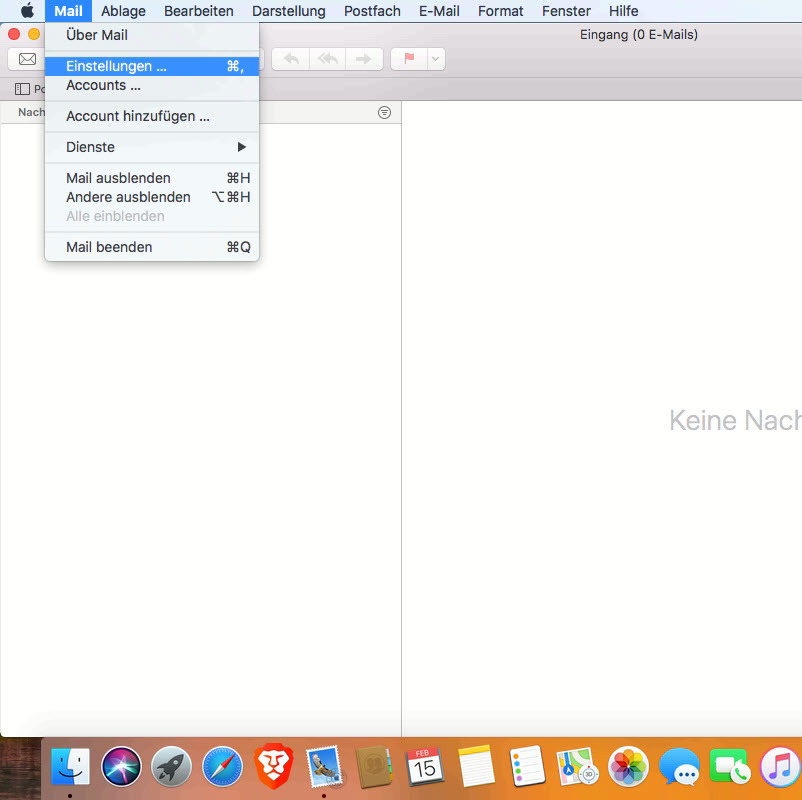Open Launchpad rocket icon
The height and width of the screenshot is (800, 802).
171,766
